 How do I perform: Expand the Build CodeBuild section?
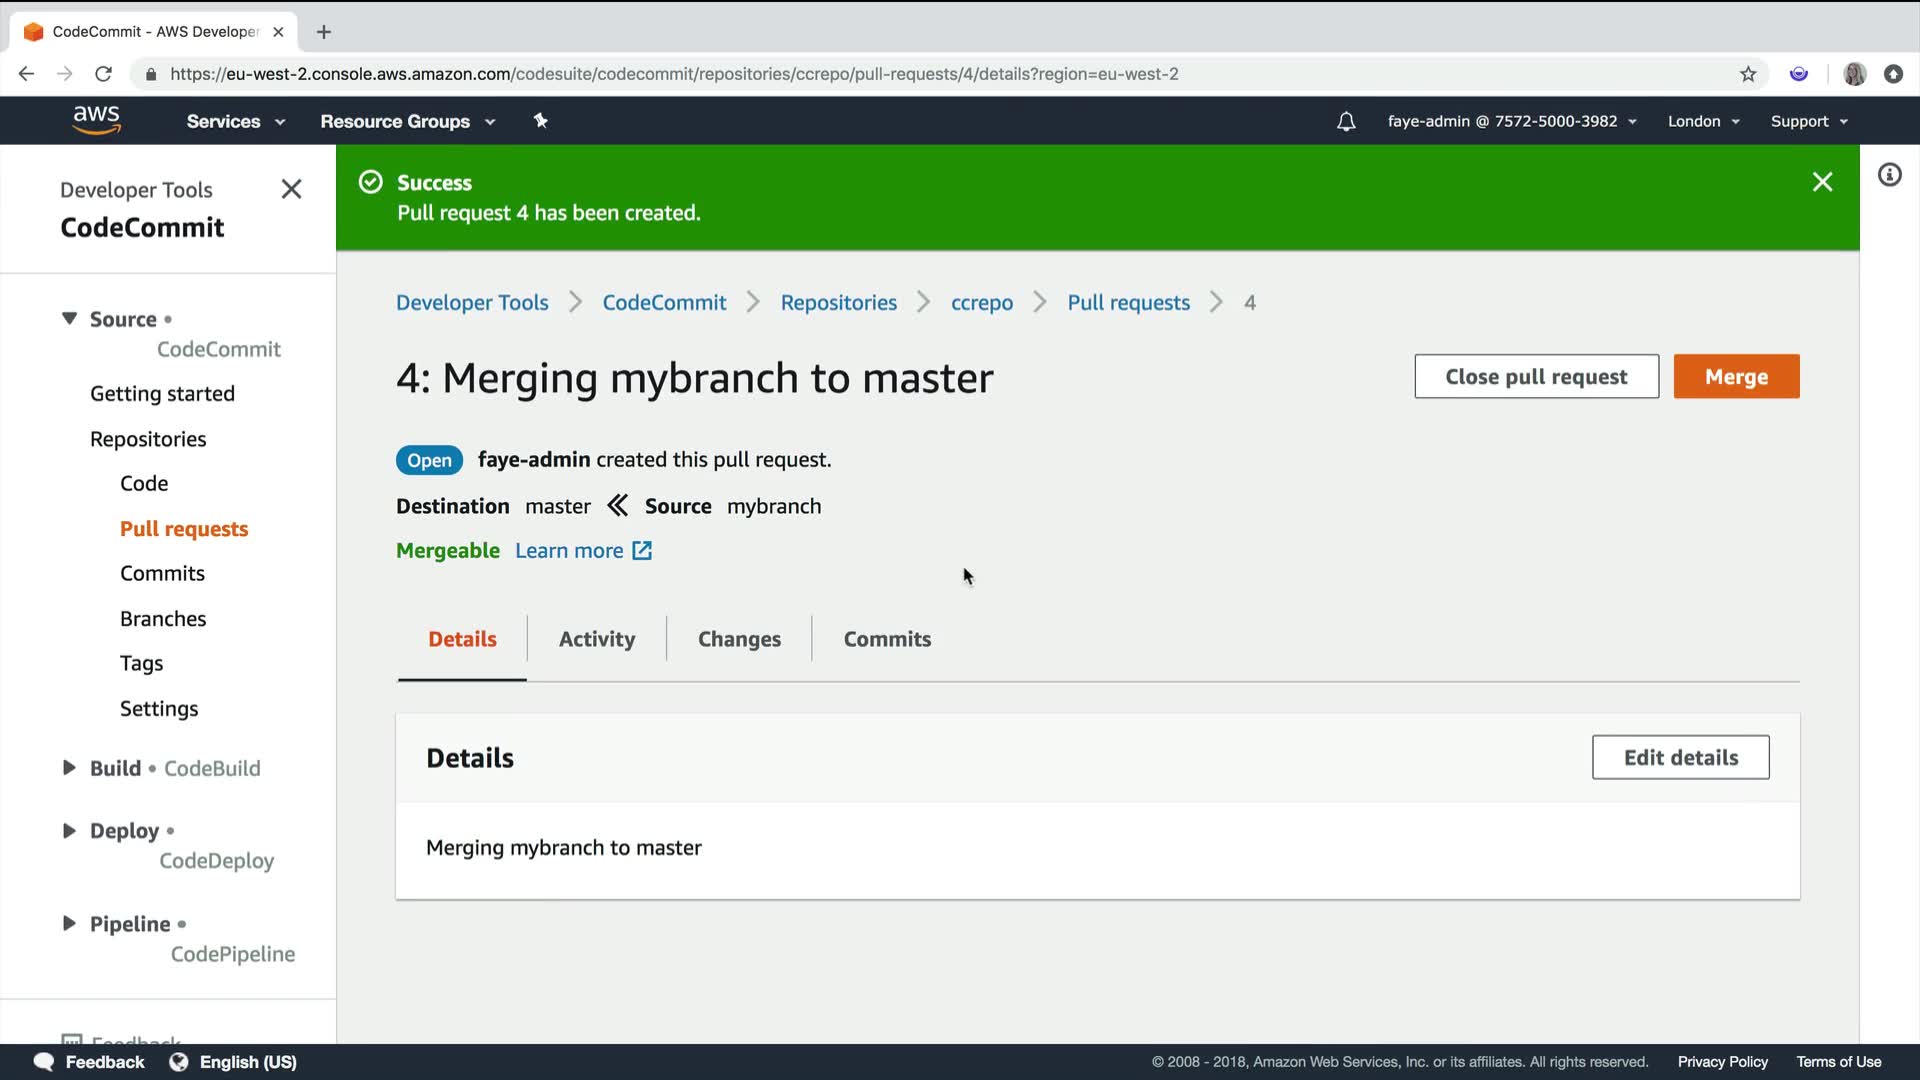point(69,768)
